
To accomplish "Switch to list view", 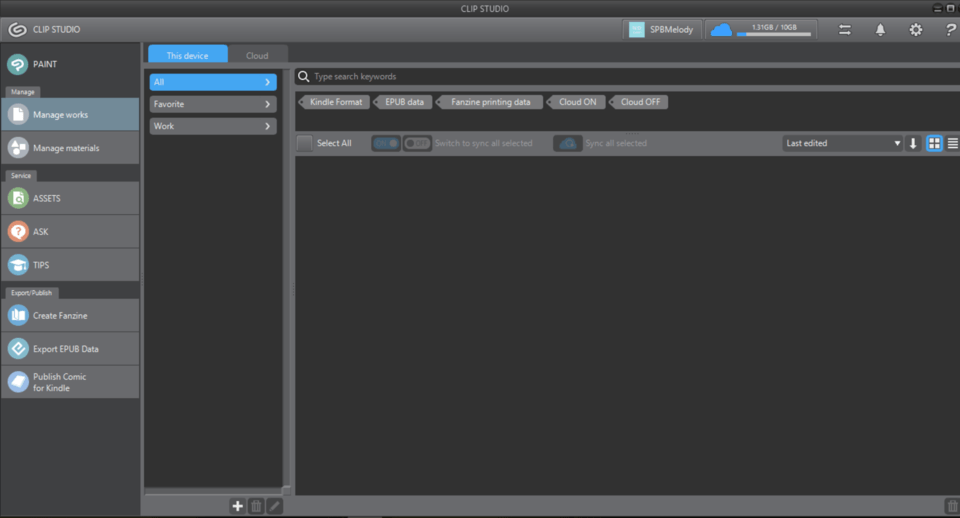I will point(952,143).
